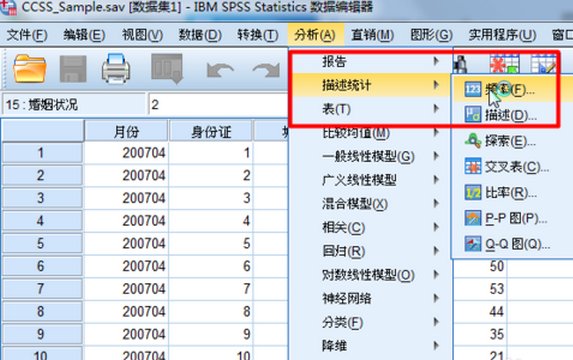Expand the 描述统计 submenu
Image resolution: width=573 pixels, height=360 pixels.
[371, 85]
